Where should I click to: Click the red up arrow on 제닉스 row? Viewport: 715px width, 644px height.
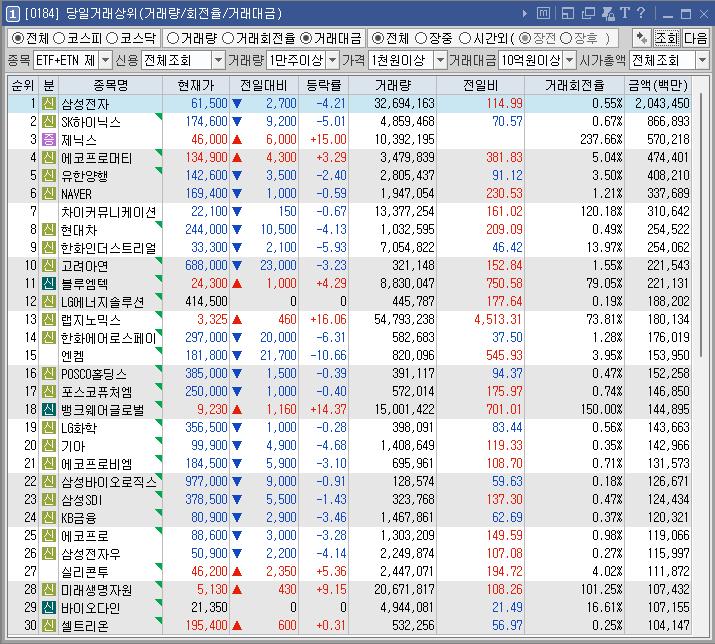[x=237, y=140]
